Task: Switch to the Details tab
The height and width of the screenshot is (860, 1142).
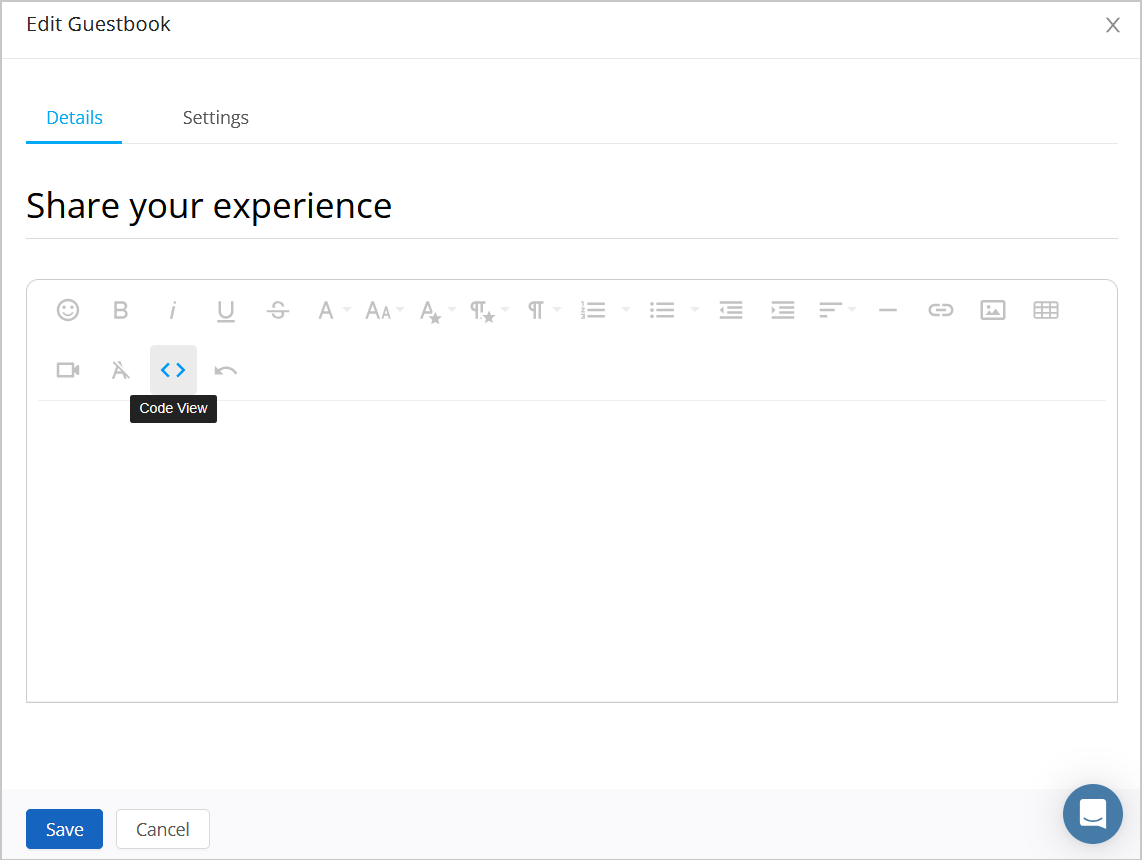Action: (74, 118)
